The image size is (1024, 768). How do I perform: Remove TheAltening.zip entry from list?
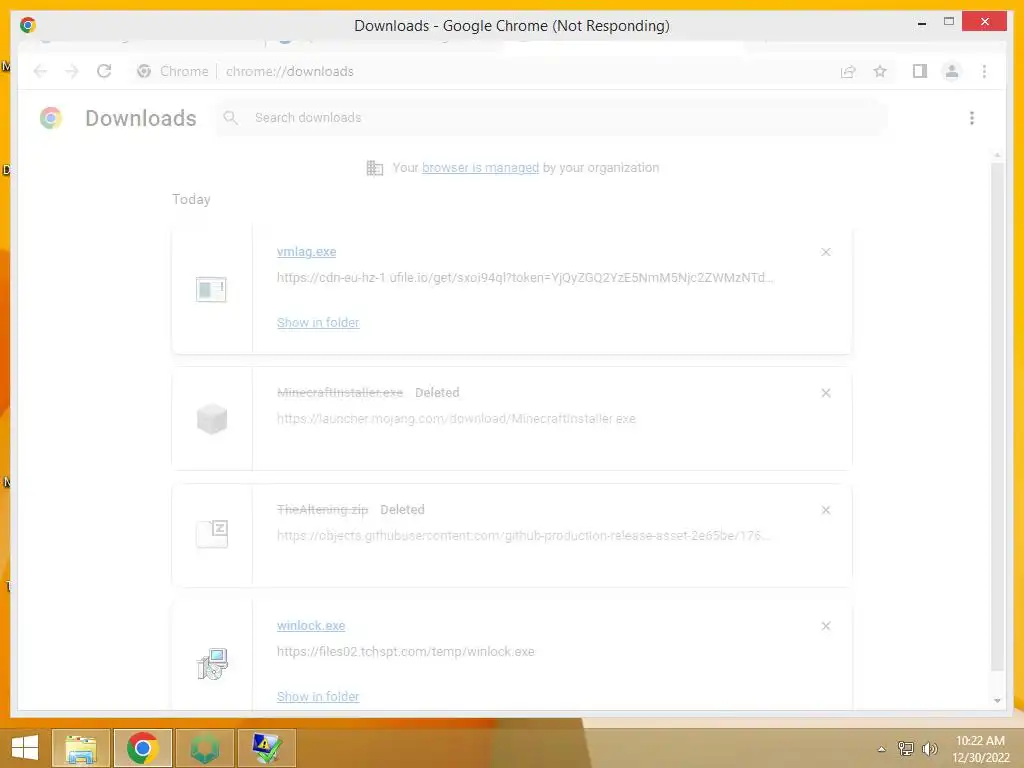tap(825, 510)
